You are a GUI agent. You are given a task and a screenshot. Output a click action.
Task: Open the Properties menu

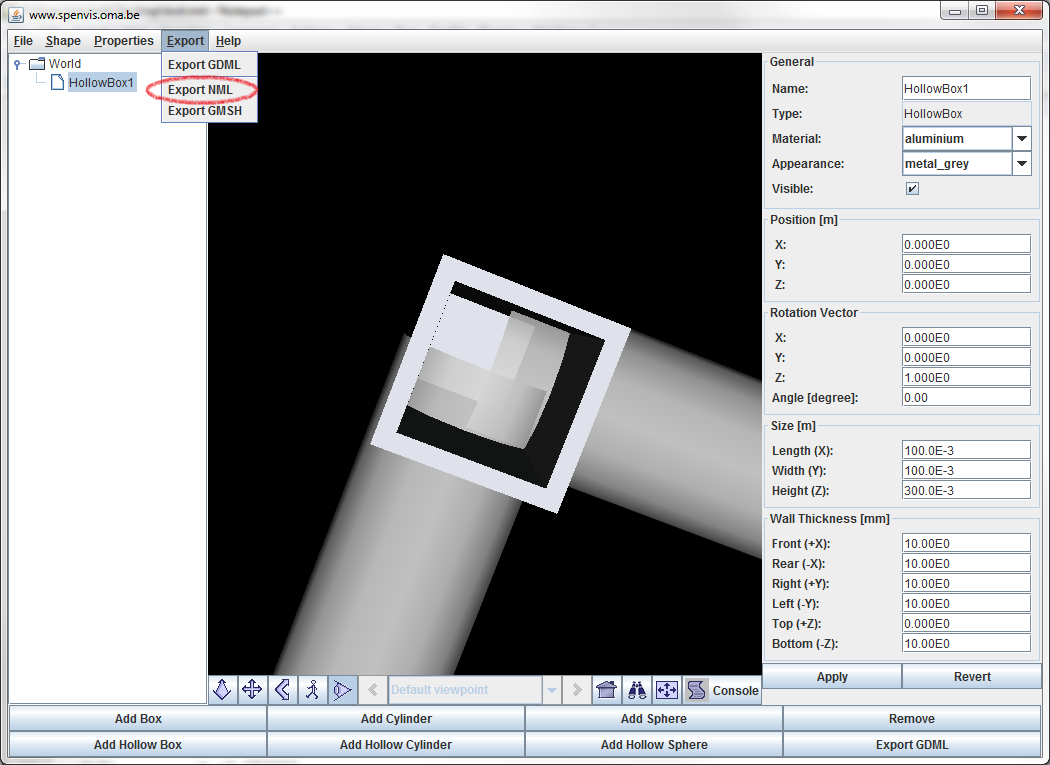coord(123,41)
